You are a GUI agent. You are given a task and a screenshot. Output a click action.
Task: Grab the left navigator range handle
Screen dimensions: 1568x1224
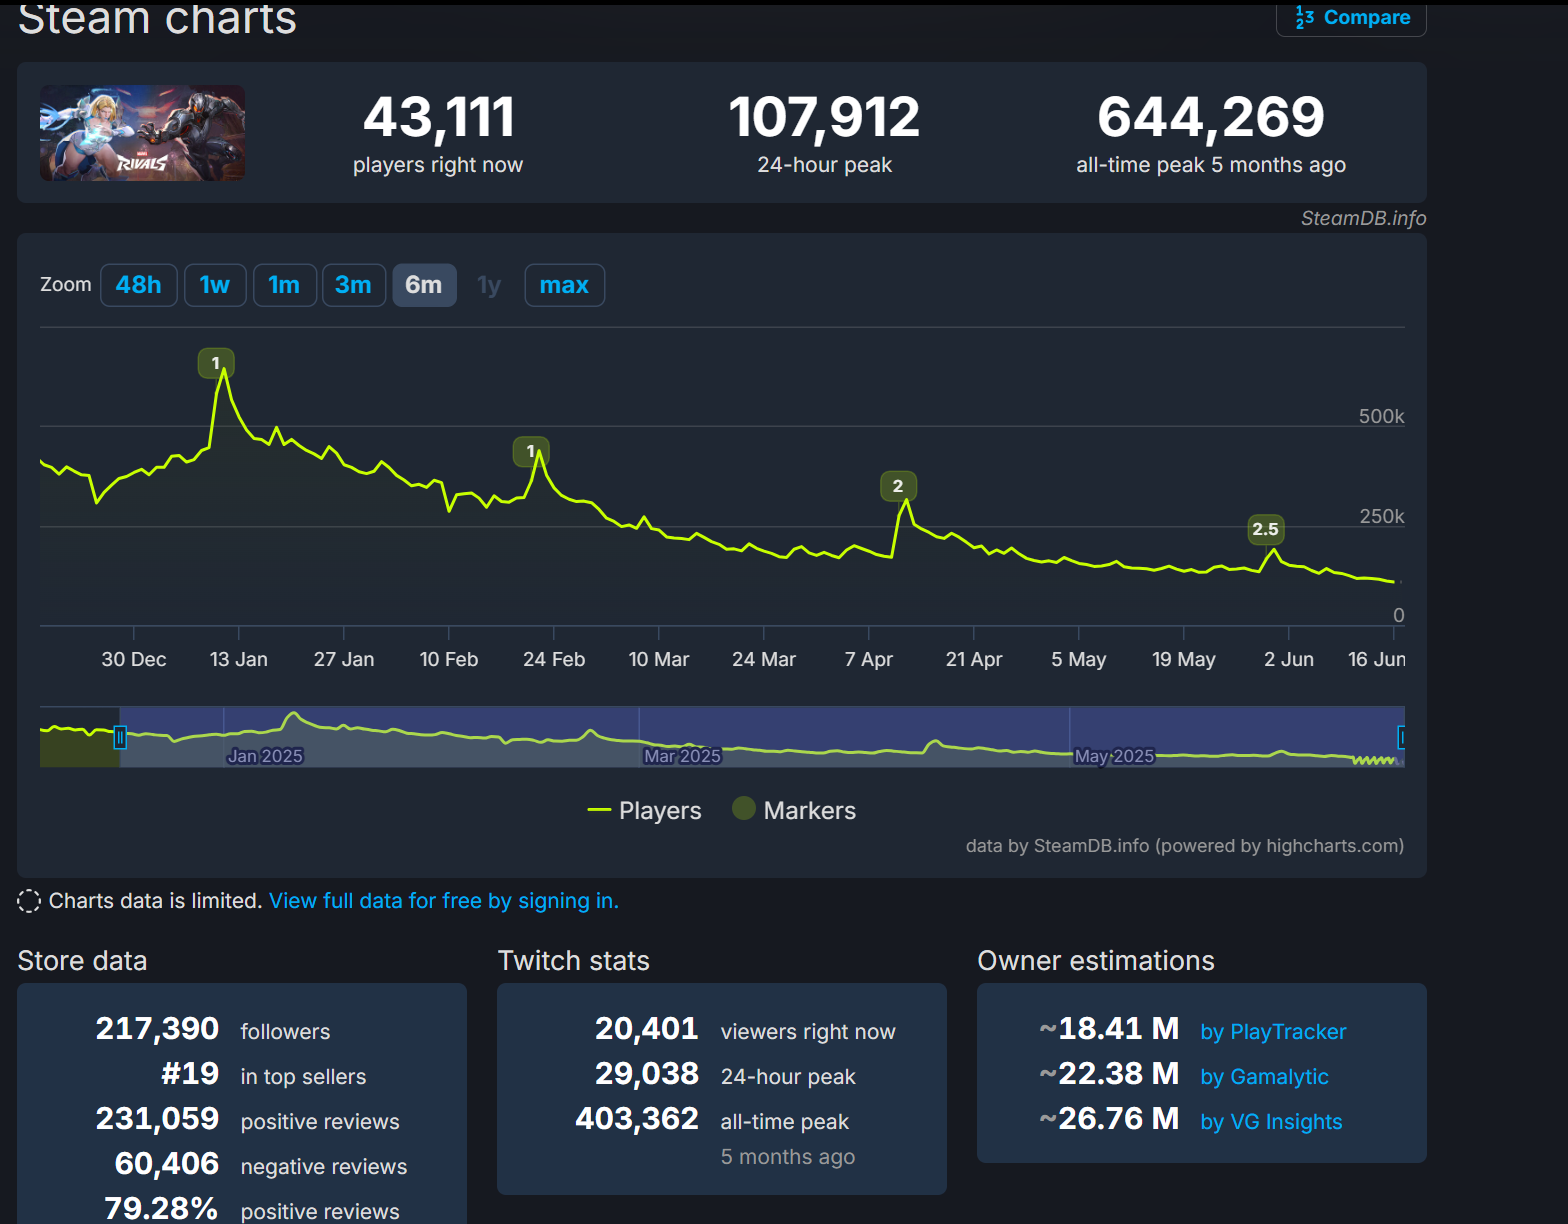(120, 737)
